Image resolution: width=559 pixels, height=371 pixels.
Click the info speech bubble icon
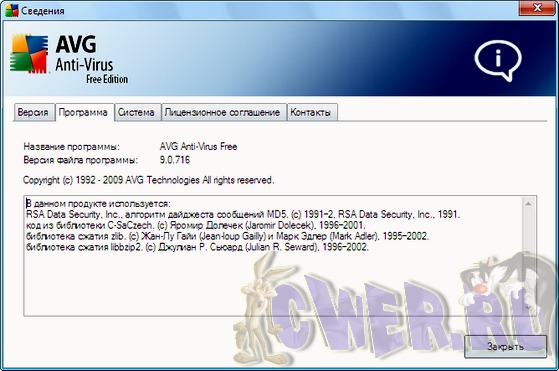498,60
